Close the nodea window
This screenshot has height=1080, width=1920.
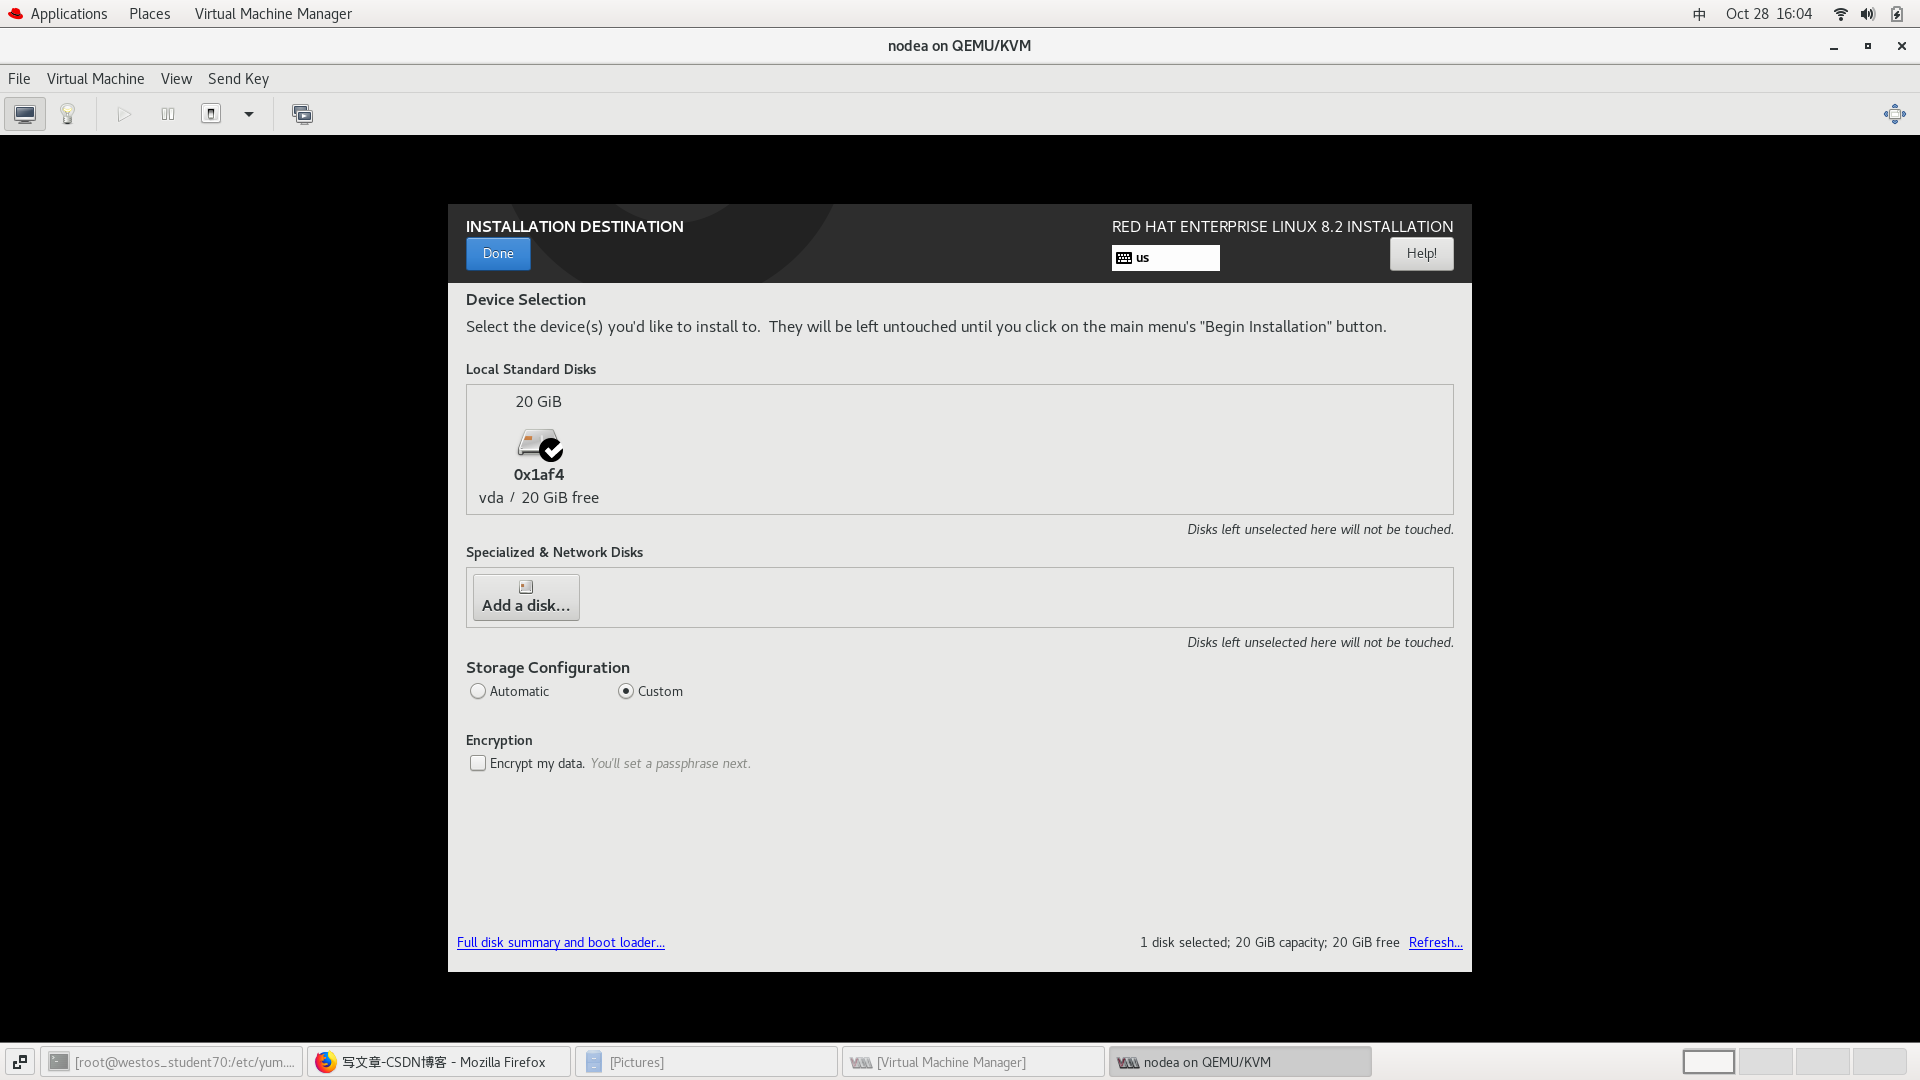pos(1902,46)
